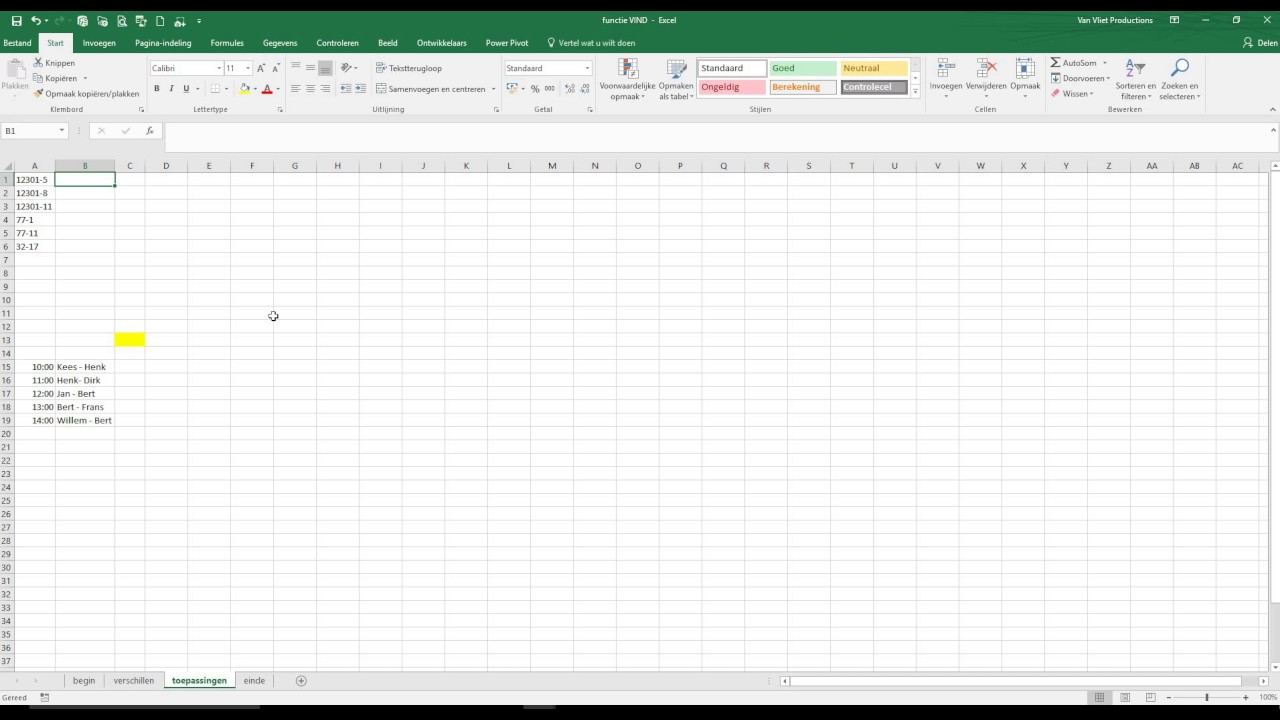Toggle underline formatting
Screen dimensions: 1280x720
click(185, 89)
